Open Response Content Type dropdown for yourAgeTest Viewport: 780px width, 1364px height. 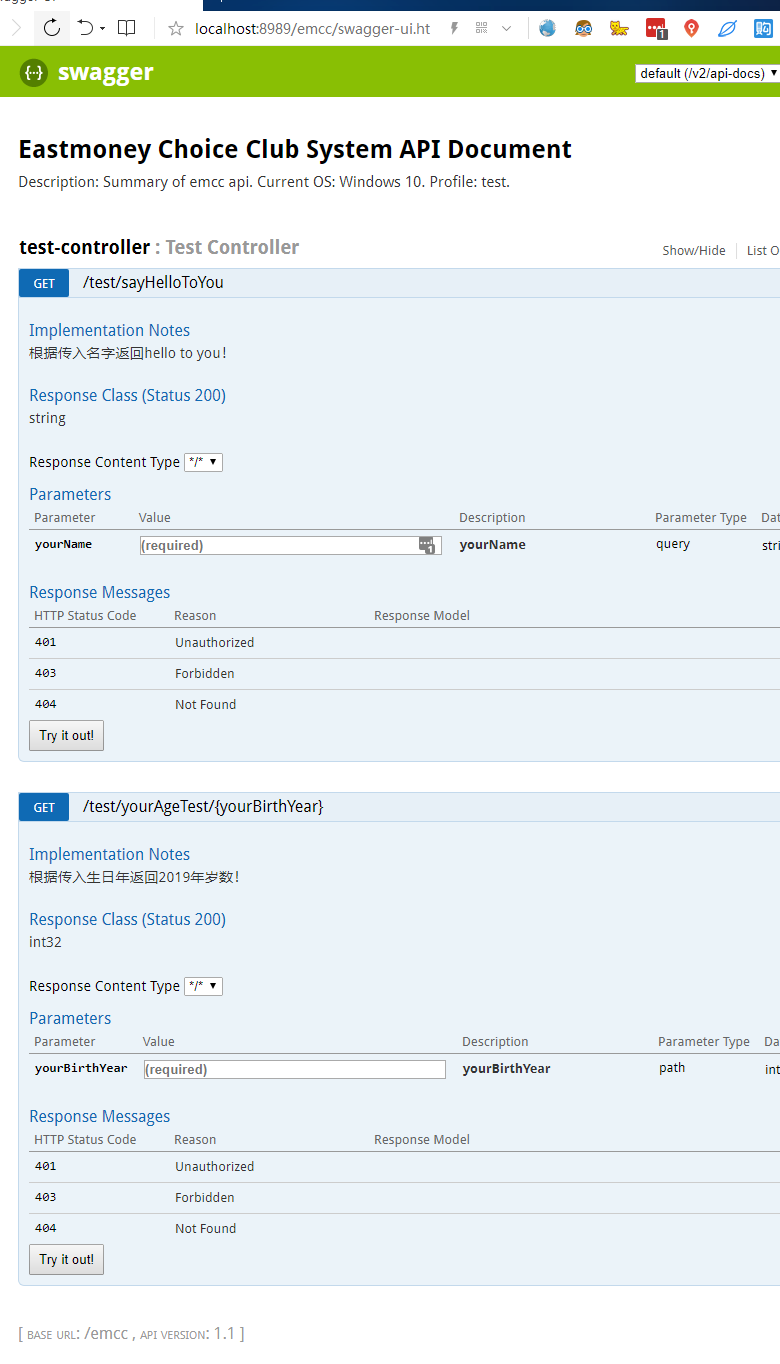pyautogui.click(x=203, y=986)
